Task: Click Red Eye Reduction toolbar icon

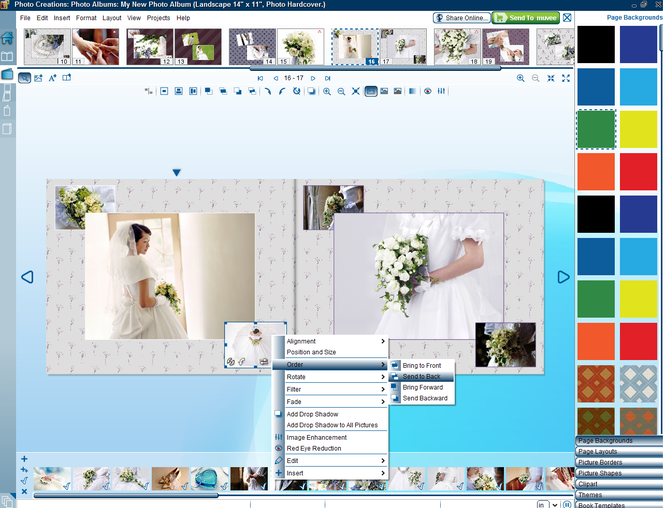Action: (428, 91)
